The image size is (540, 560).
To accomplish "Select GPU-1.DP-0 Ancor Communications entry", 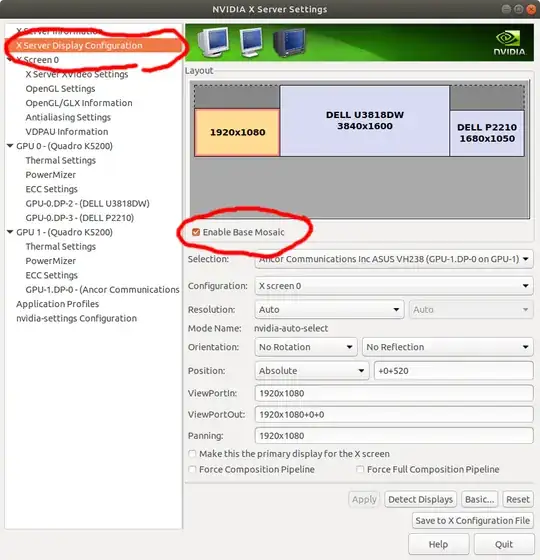I will pos(102,289).
